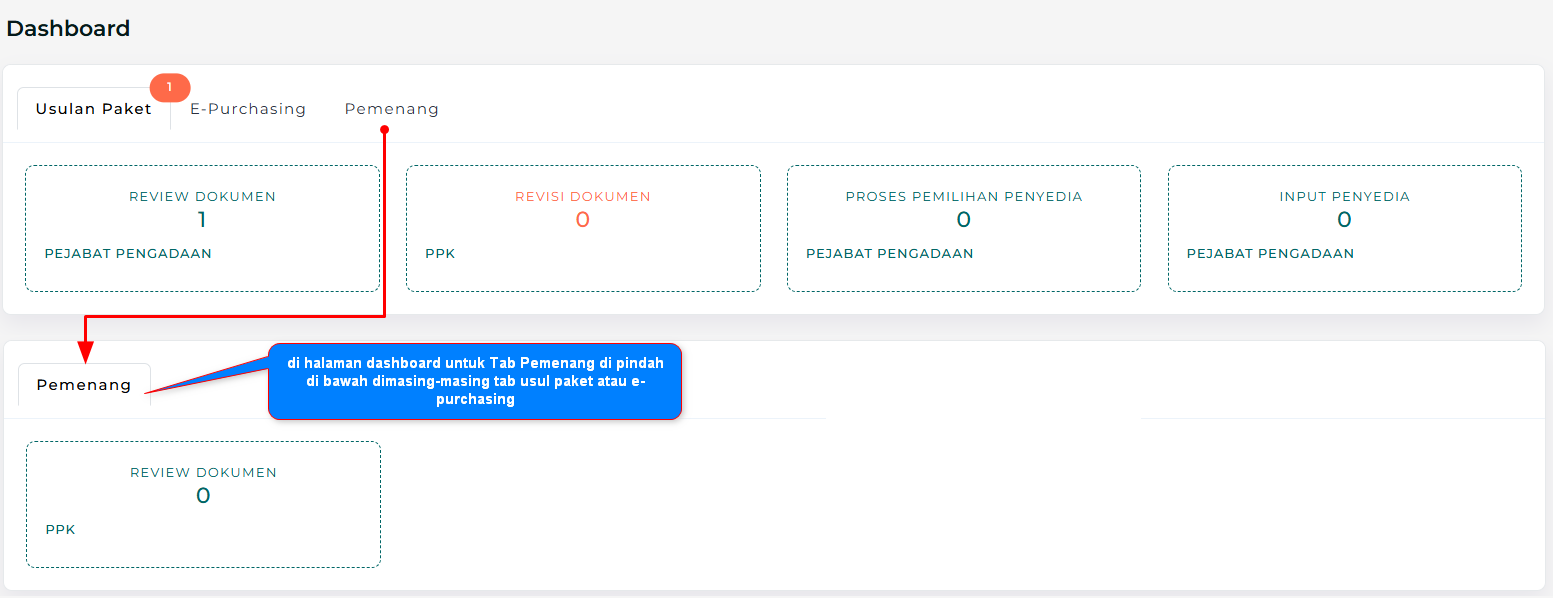The height and width of the screenshot is (598, 1553).
Task: Open Review Dokumen card for Pejabat Pengadaan
Action: 202,228
